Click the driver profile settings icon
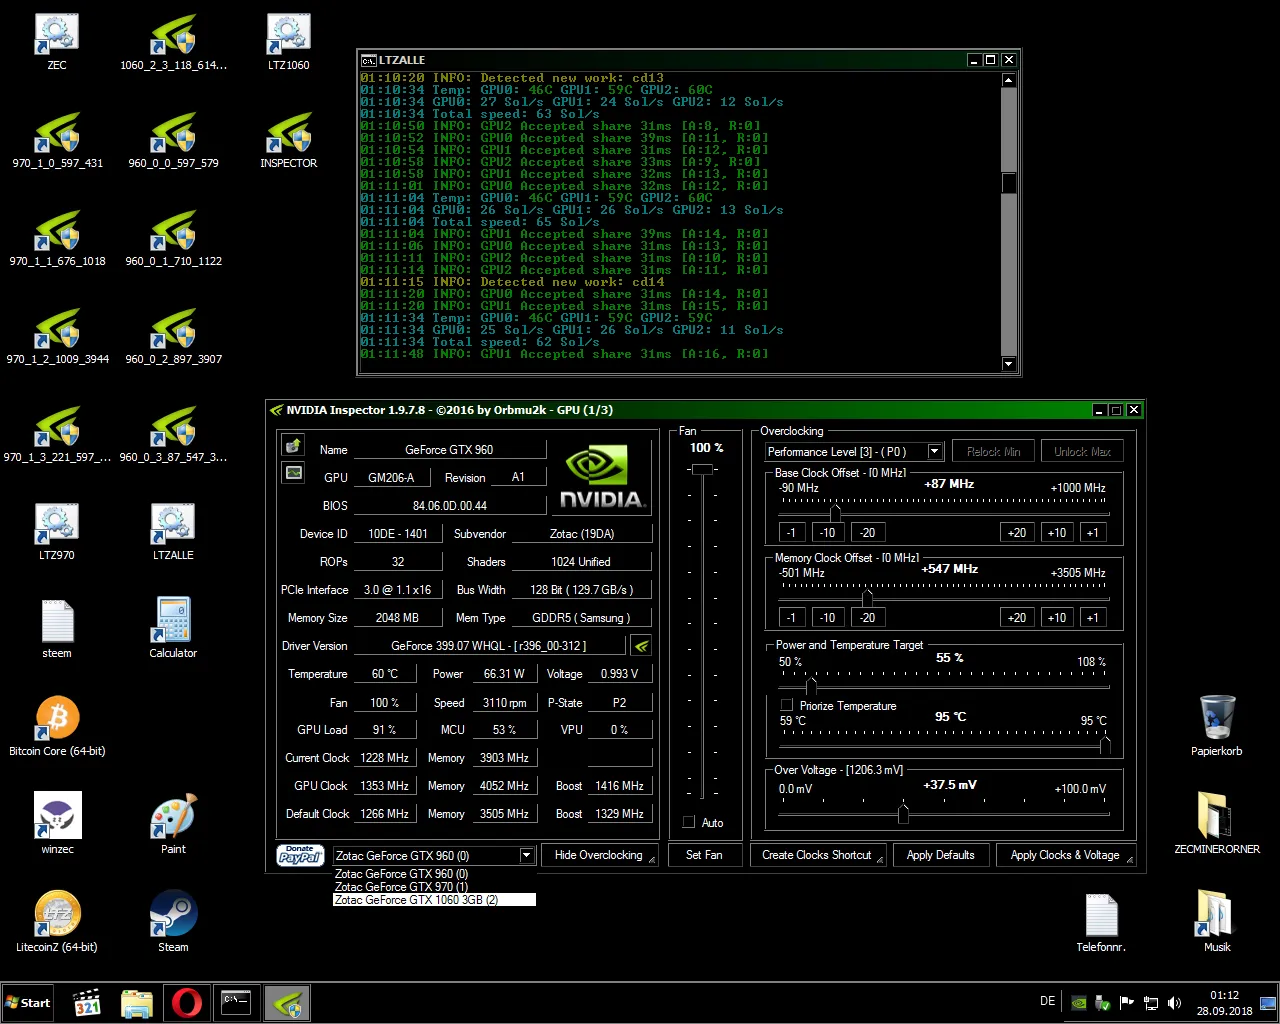The height and width of the screenshot is (1024, 1280). [x=641, y=646]
